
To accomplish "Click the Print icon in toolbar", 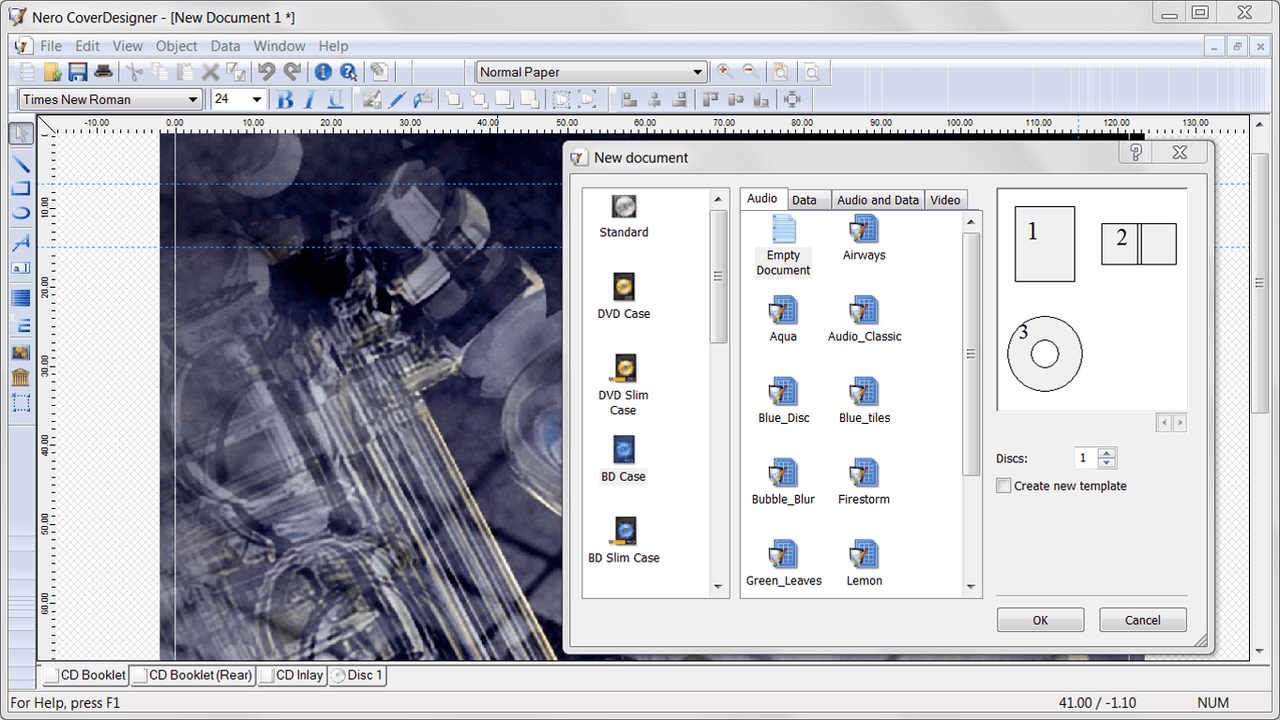I will [x=102, y=72].
